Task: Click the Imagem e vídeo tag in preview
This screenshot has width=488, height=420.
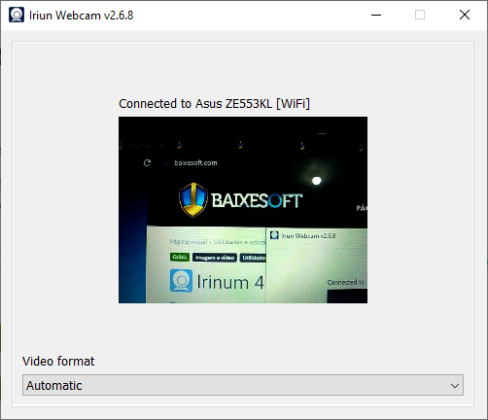Action: (214, 258)
